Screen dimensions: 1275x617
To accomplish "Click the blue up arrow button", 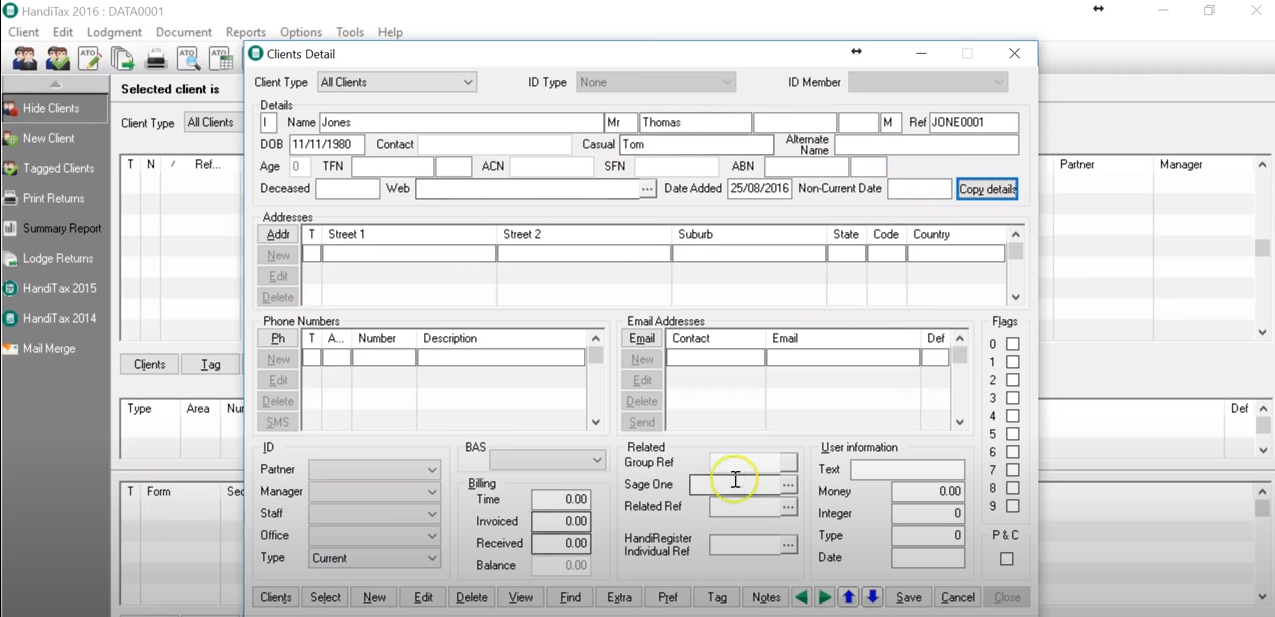I will 848,597.
